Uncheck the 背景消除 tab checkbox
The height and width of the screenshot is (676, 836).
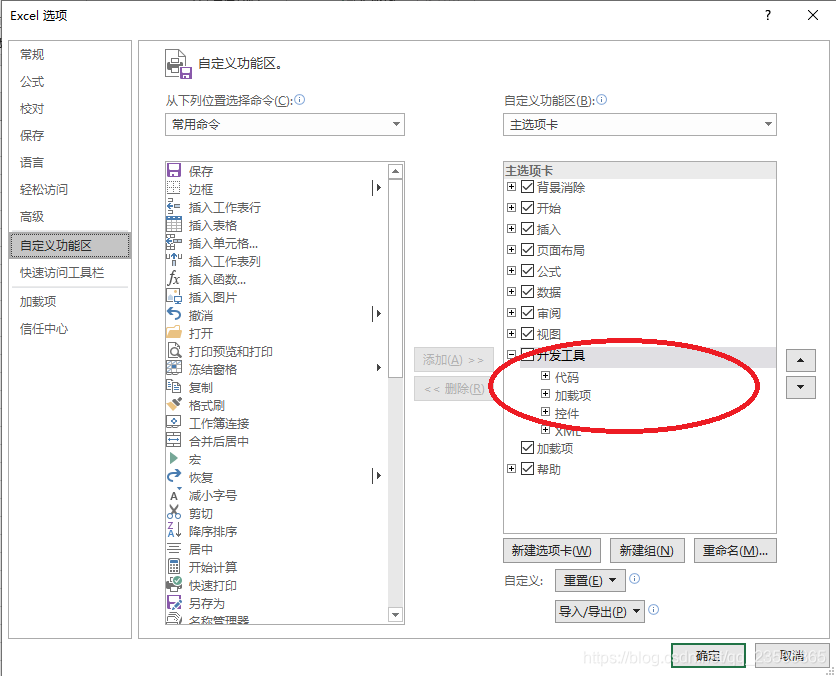click(x=527, y=187)
